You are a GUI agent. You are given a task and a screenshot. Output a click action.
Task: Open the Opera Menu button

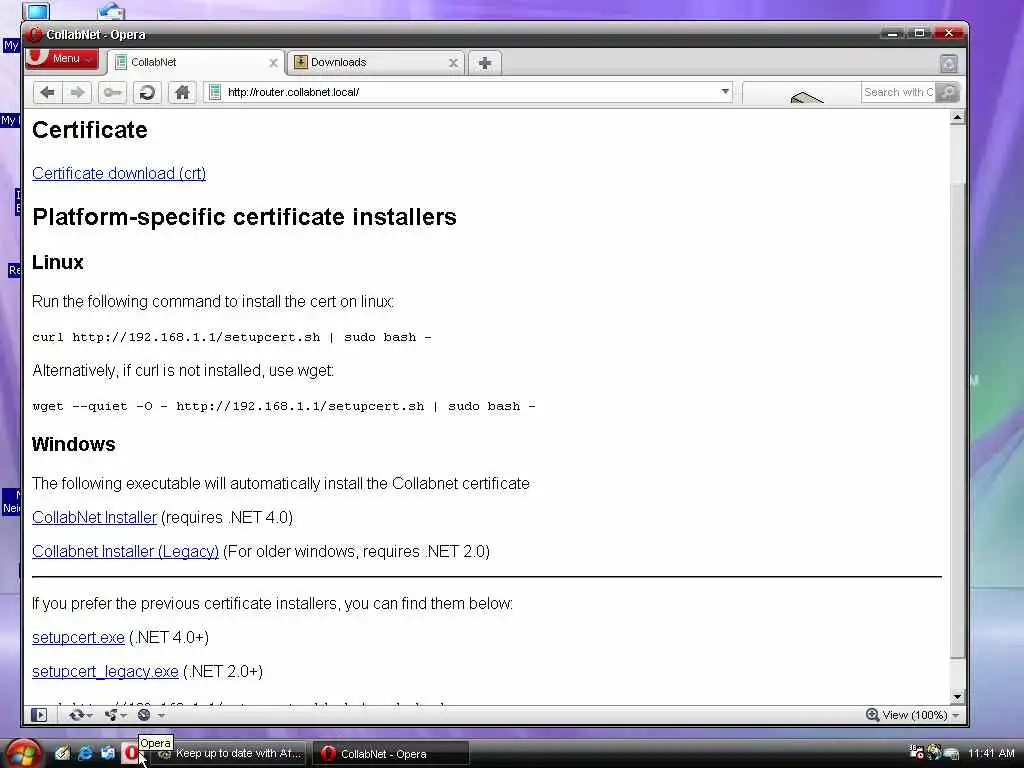click(61, 58)
